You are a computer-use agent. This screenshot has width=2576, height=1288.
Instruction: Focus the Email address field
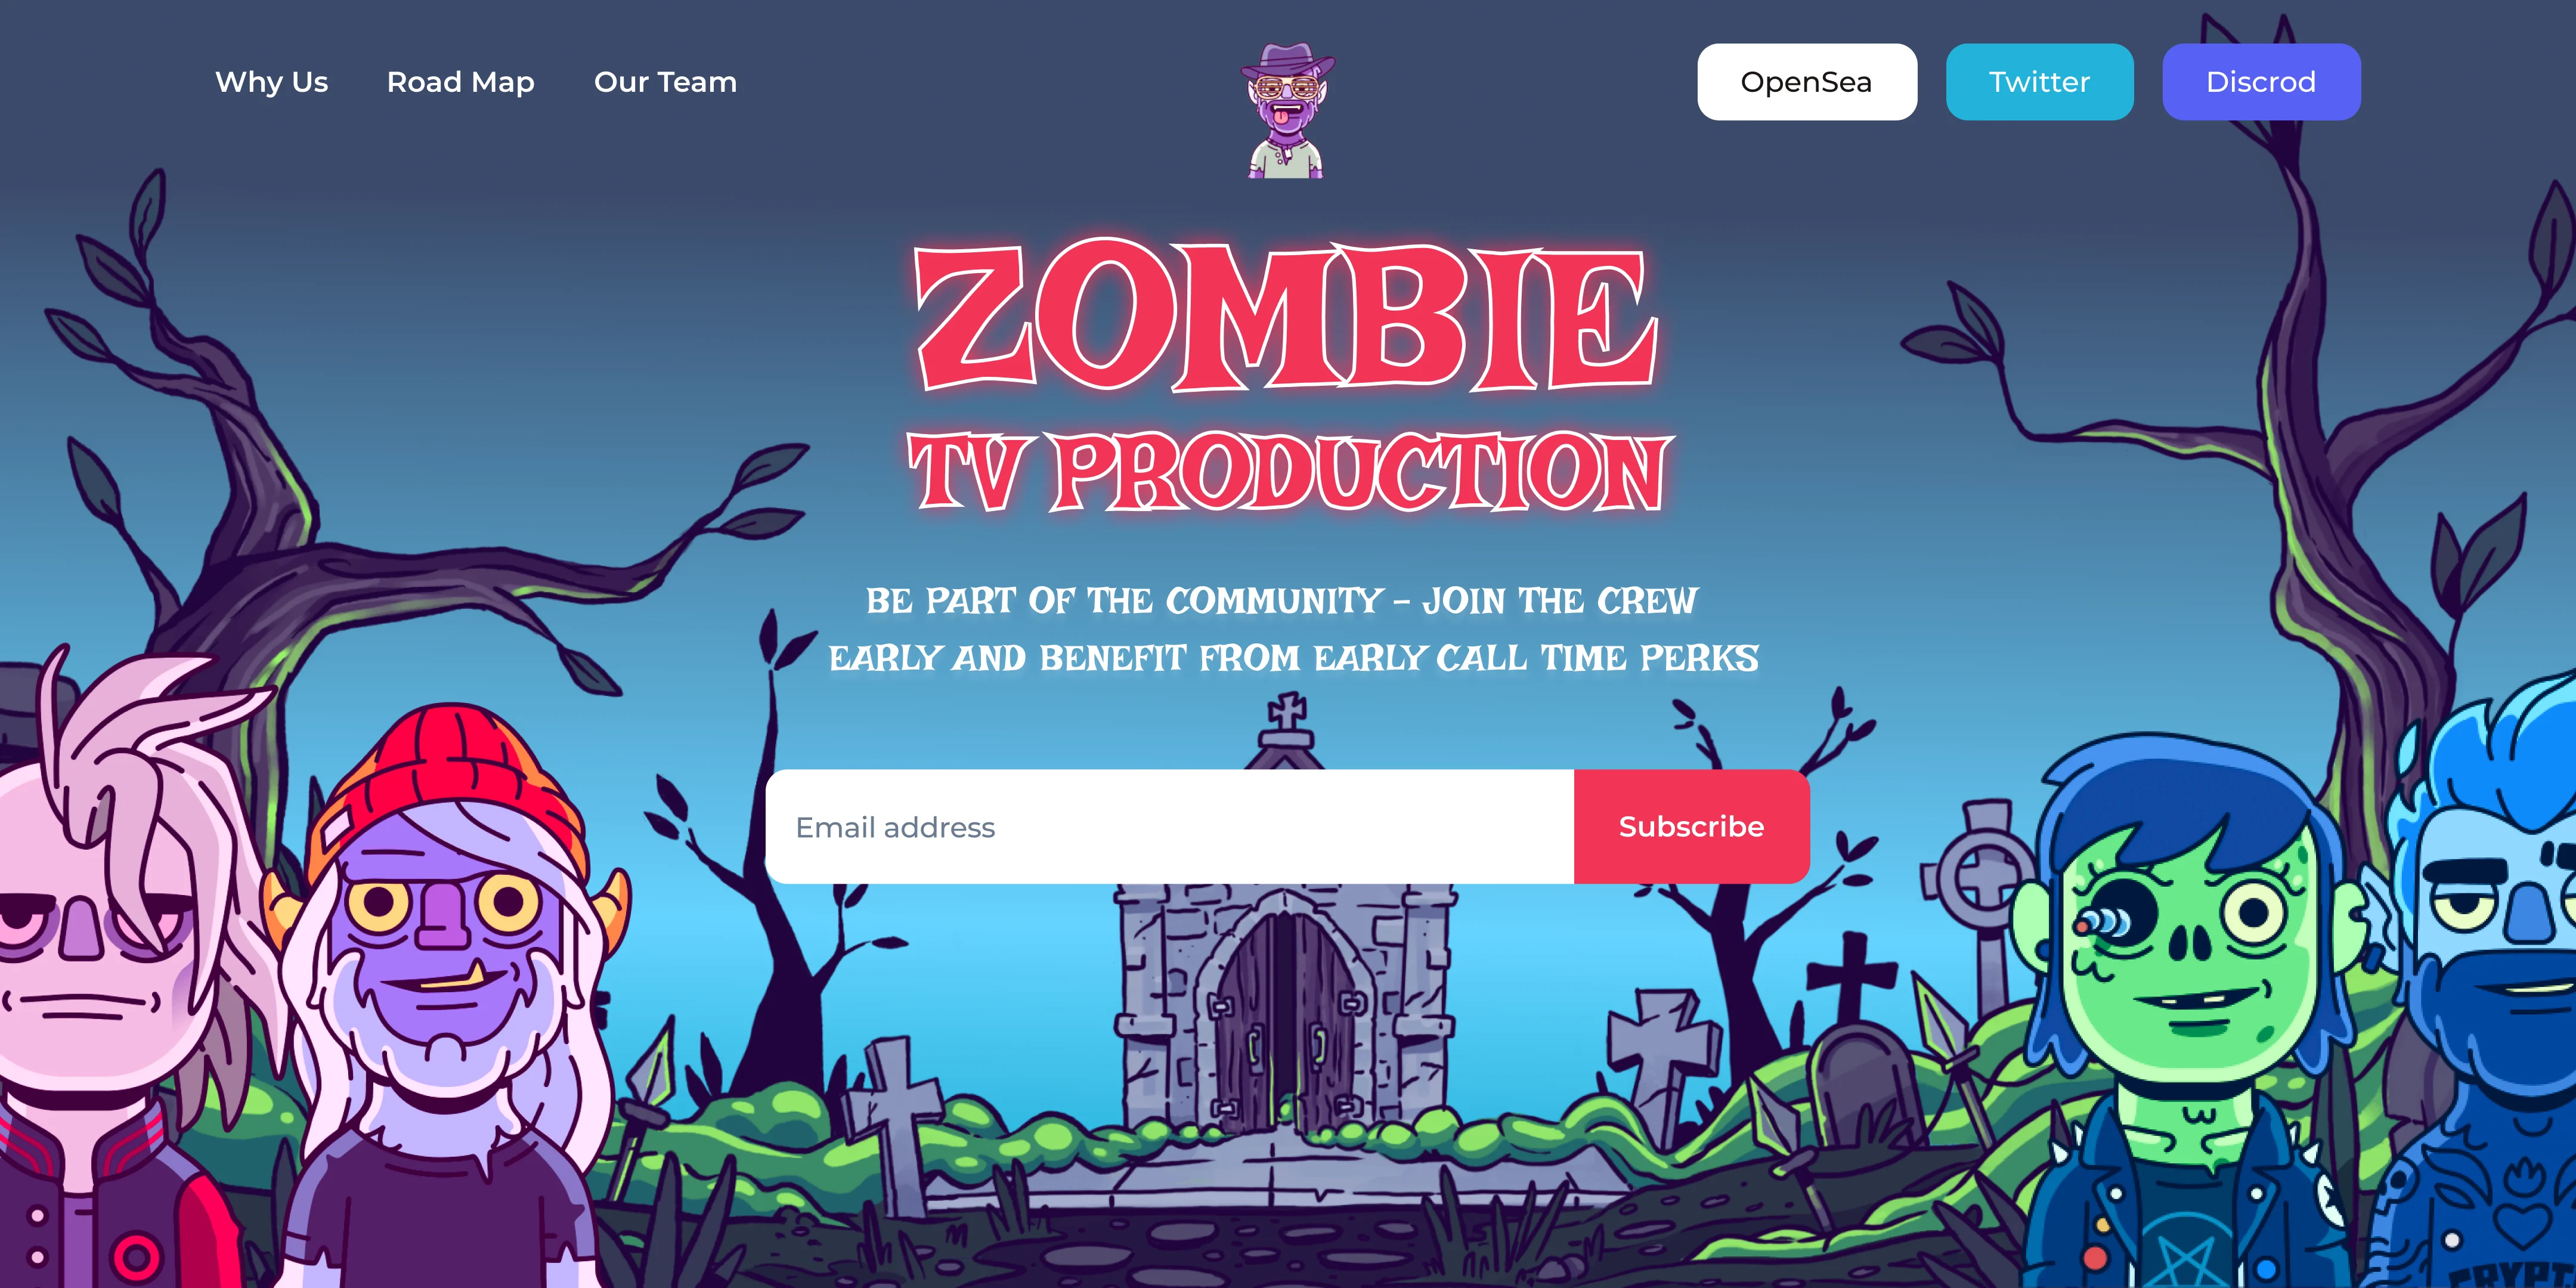coord(1169,827)
